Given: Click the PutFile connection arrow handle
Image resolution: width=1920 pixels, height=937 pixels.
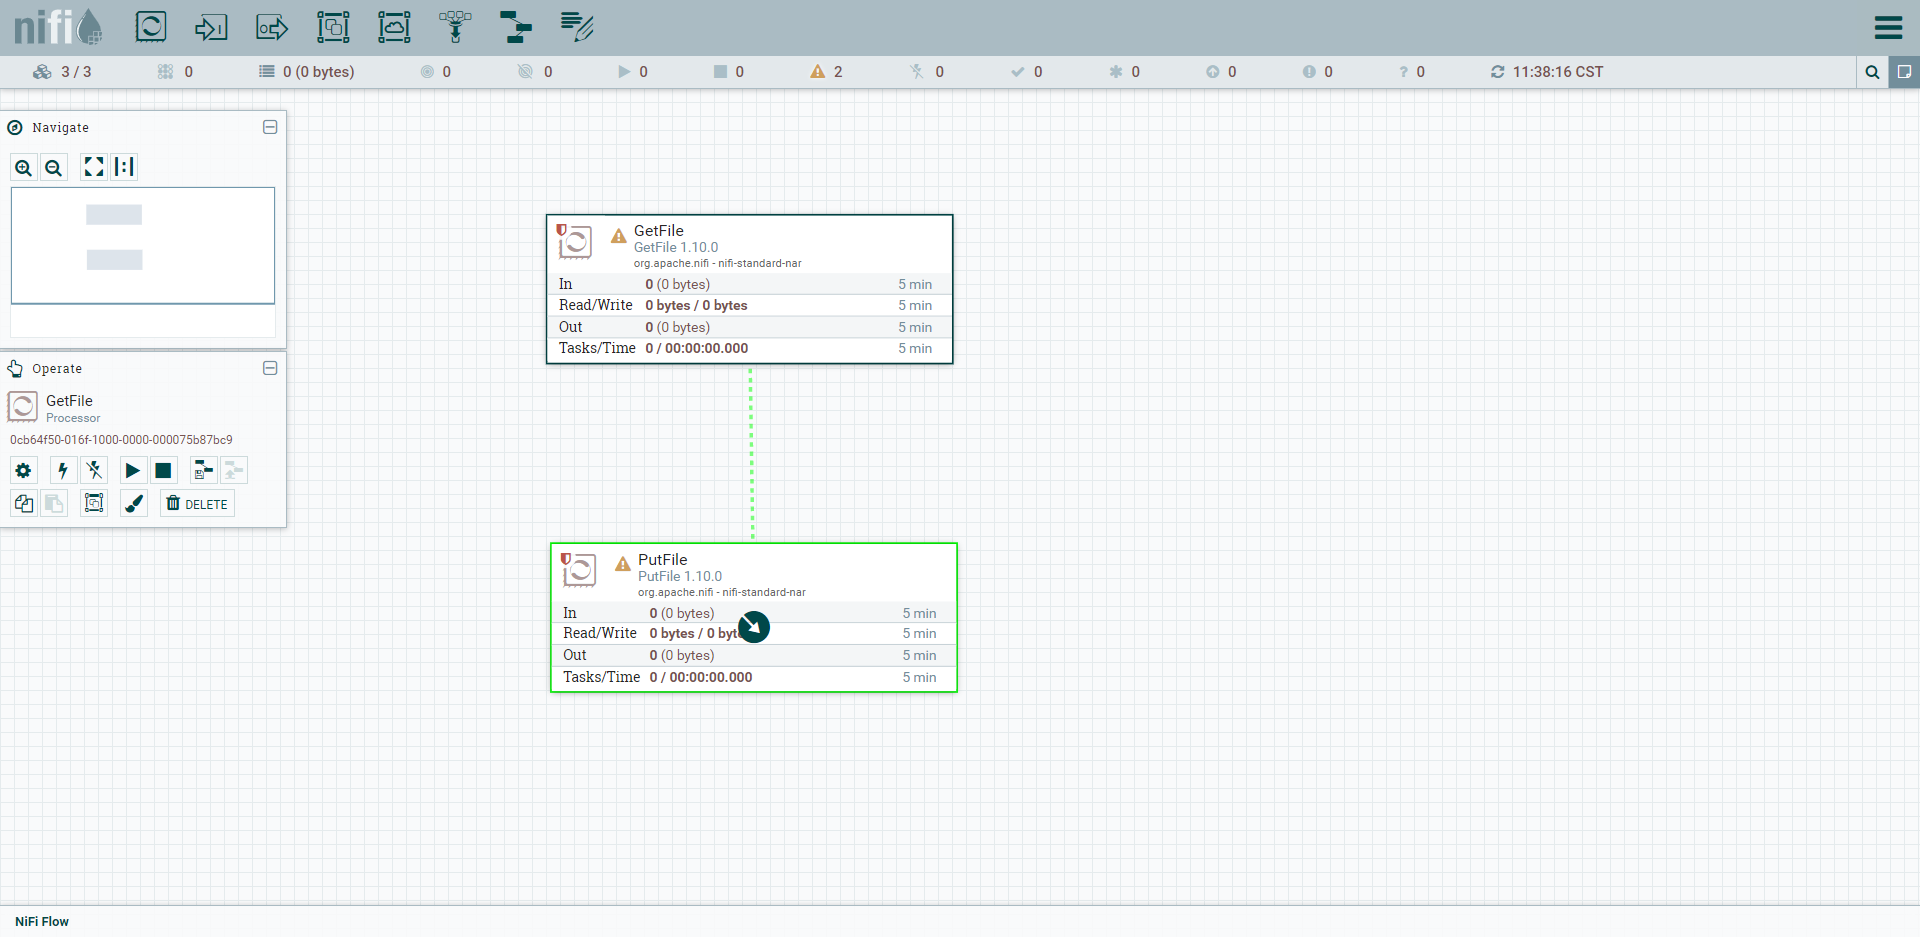Looking at the screenshot, I should click(754, 627).
